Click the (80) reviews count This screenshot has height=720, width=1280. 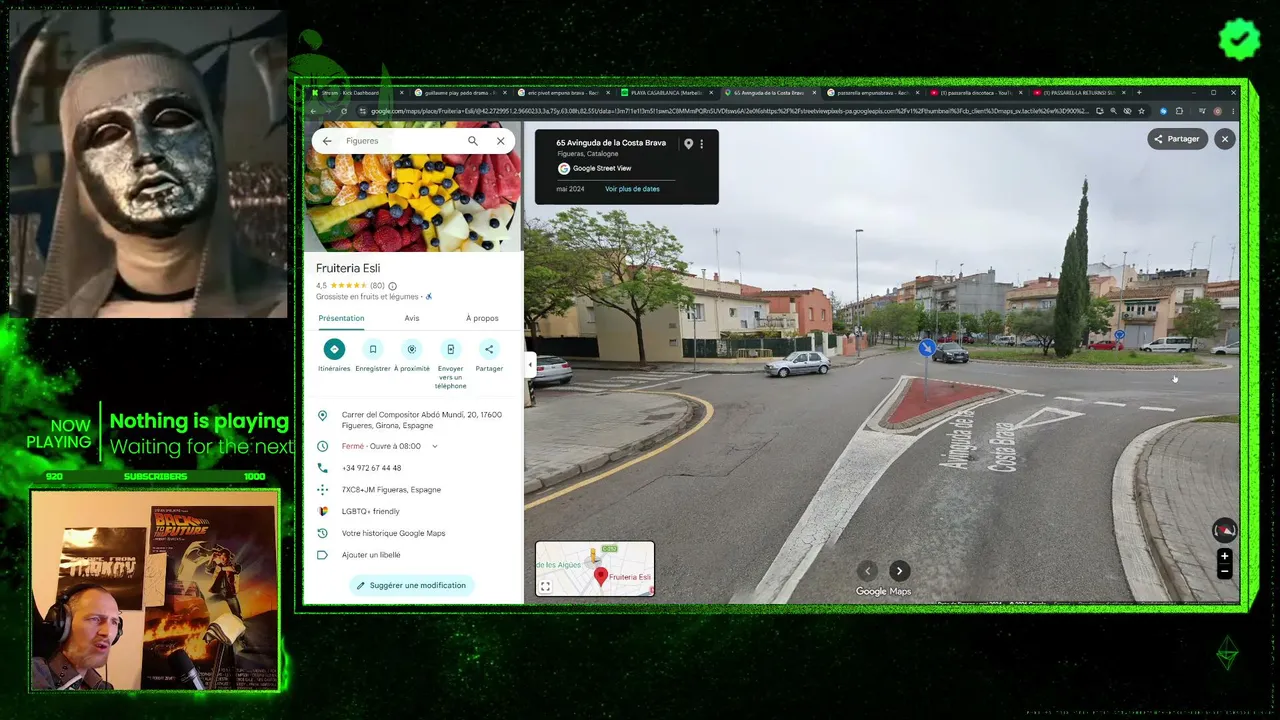377,286
